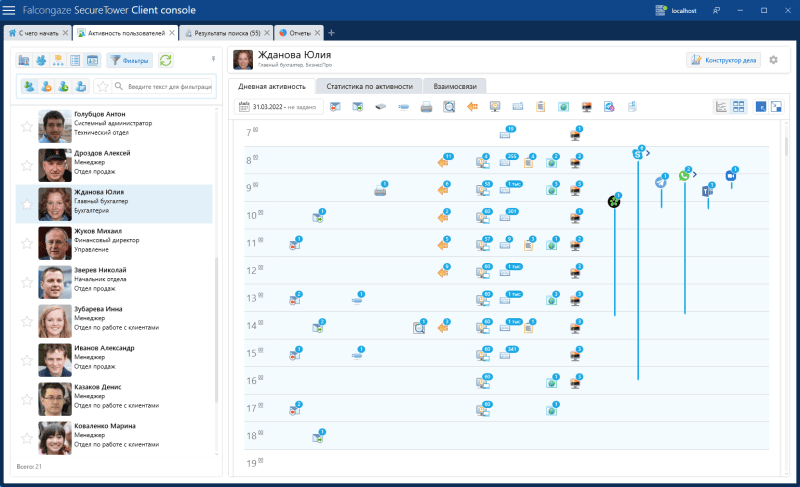Image resolution: width=800 pixels, height=487 pixels.
Task: Click the Telegram icon on timeline
Action: pyautogui.click(x=661, y=181)
